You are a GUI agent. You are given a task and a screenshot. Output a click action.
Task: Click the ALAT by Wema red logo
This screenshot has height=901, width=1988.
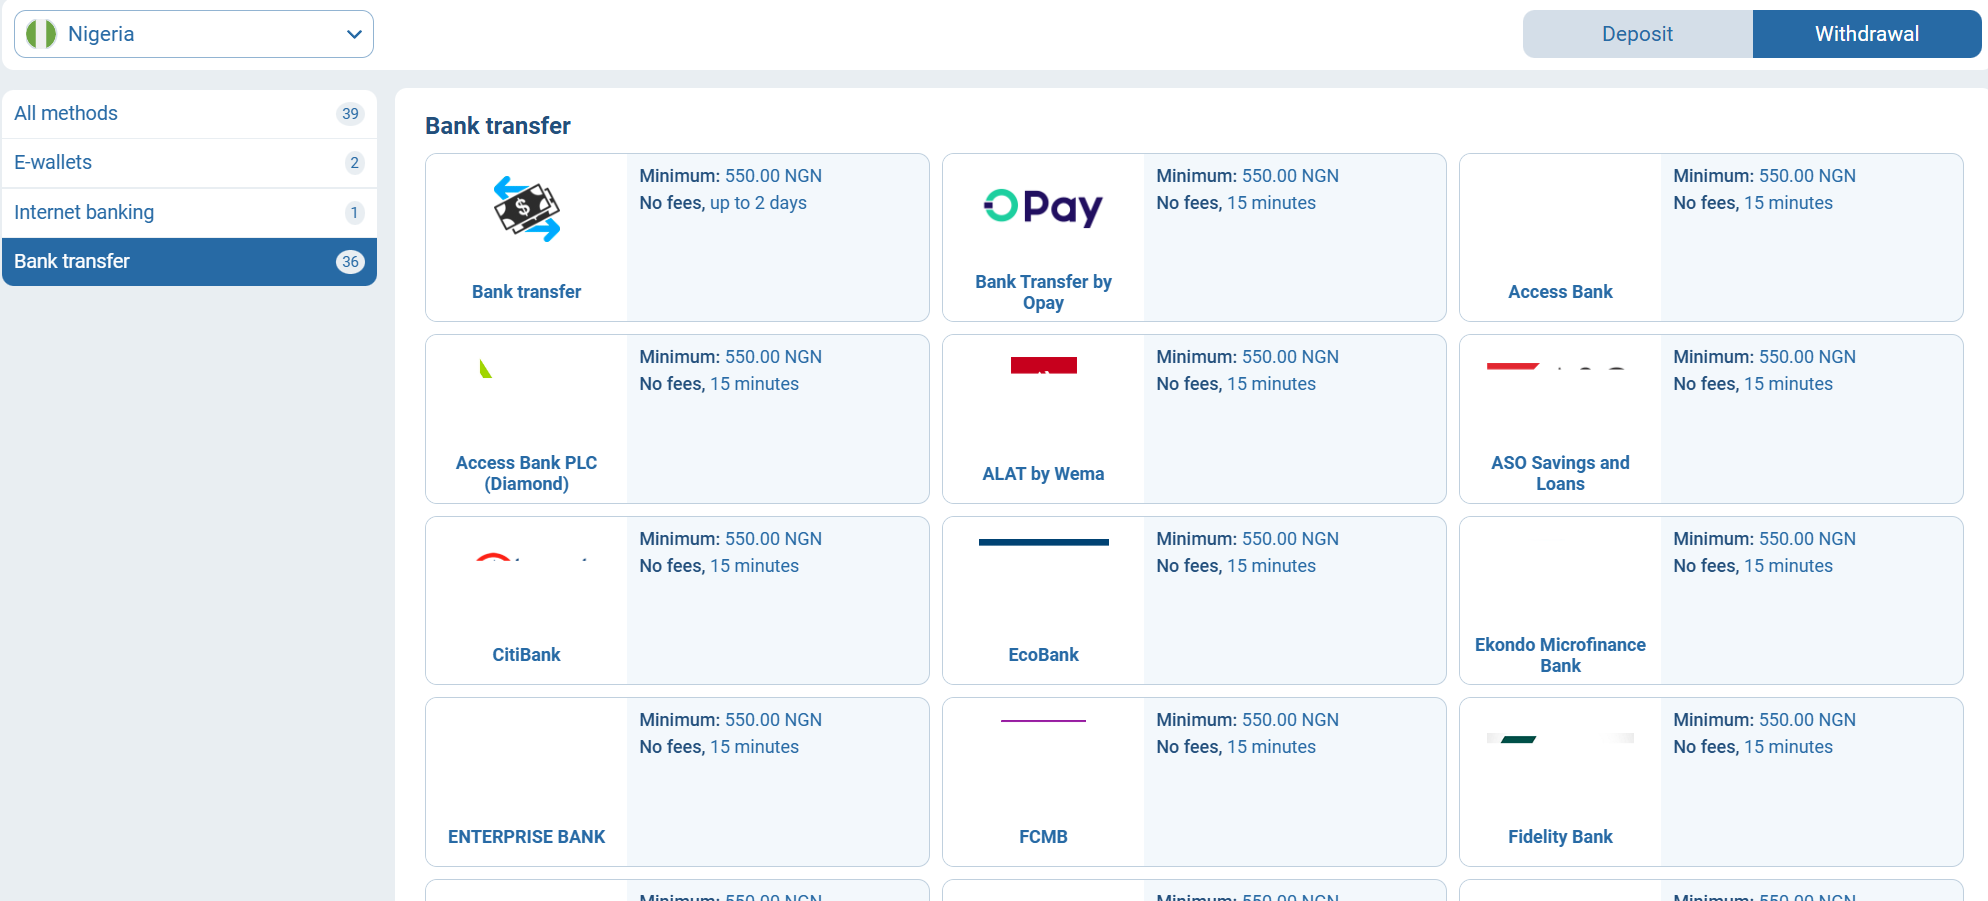pos(1043,366)
